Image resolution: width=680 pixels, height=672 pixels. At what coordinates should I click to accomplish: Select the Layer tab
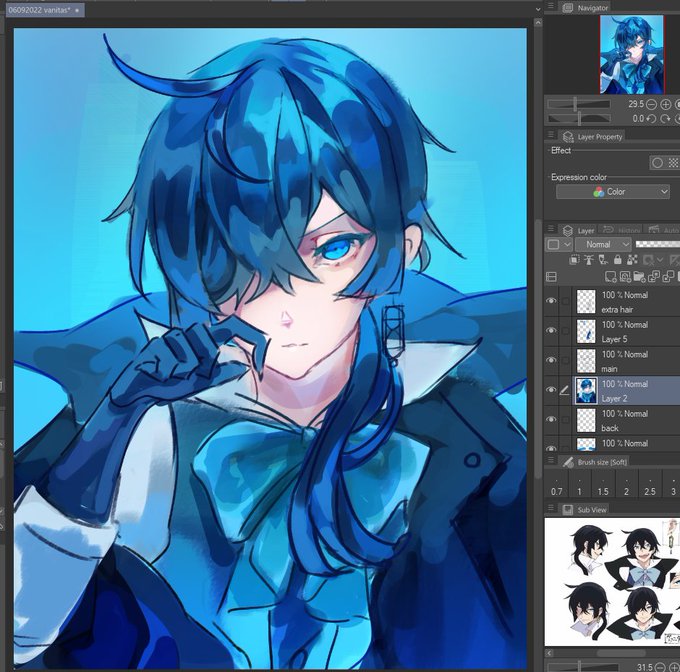pyautogui.click(x=578, y=230)
